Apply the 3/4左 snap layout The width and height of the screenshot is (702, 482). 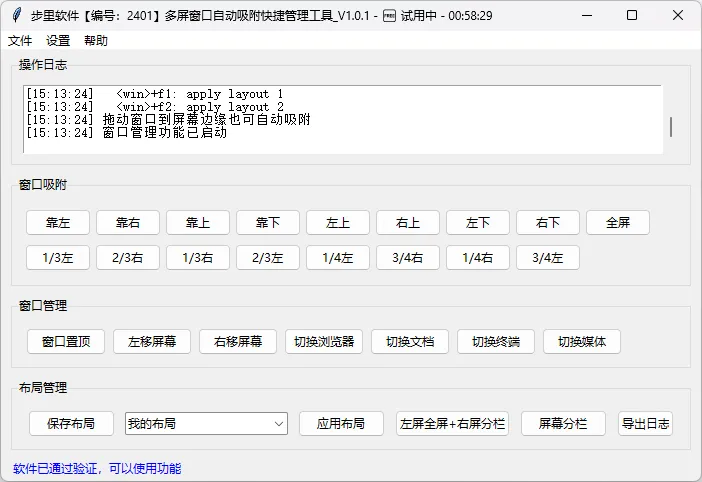548,257
